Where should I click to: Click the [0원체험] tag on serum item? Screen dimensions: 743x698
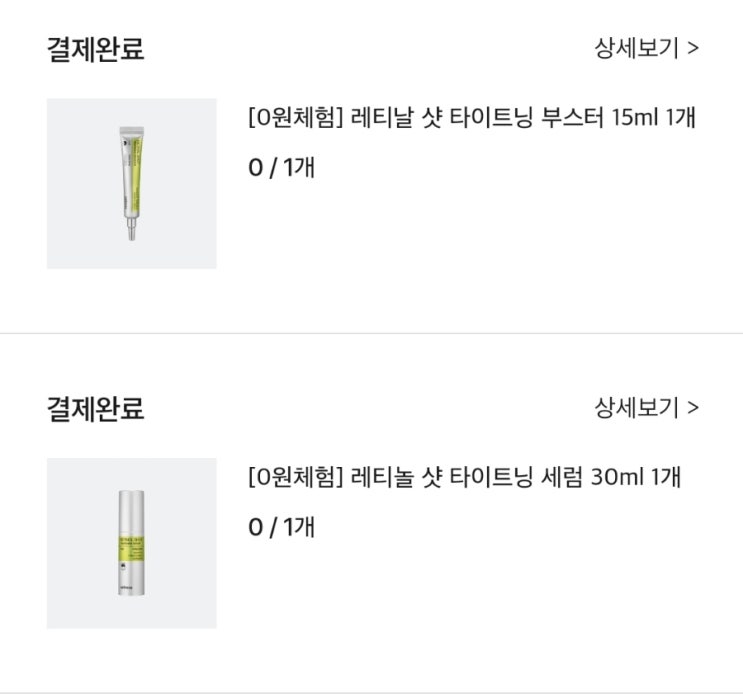[x=295, y=477]
